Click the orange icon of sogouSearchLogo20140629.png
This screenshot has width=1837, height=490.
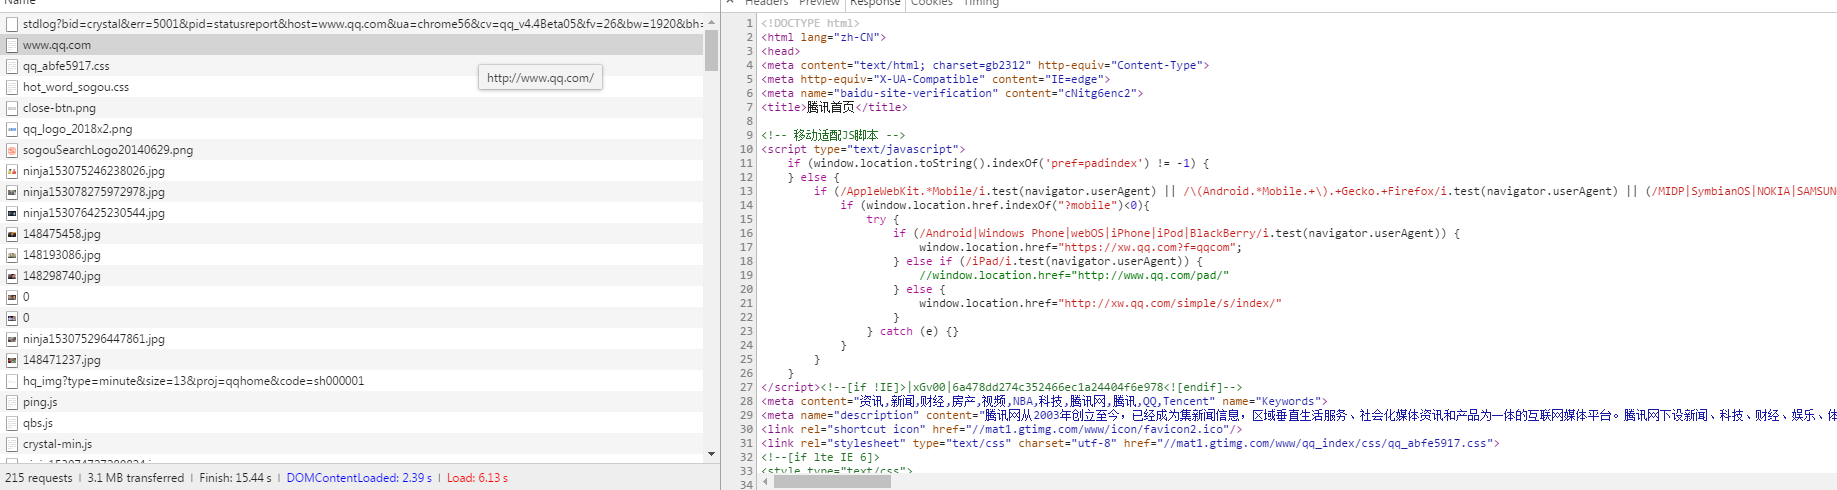[12, 150]
